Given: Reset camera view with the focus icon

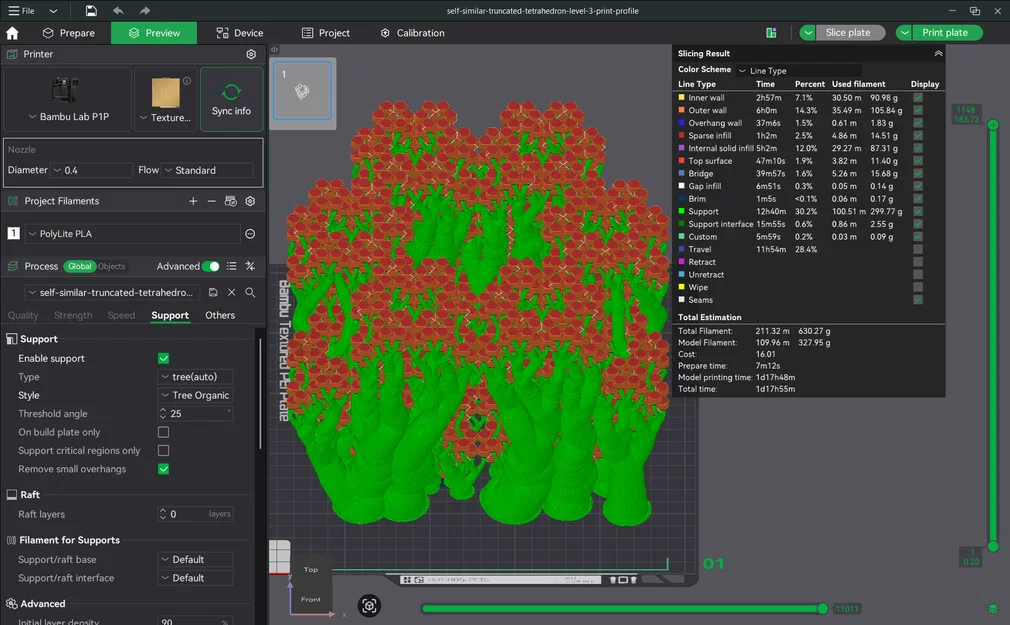Looking at the screenshot, I should click(x=369, y=606).
